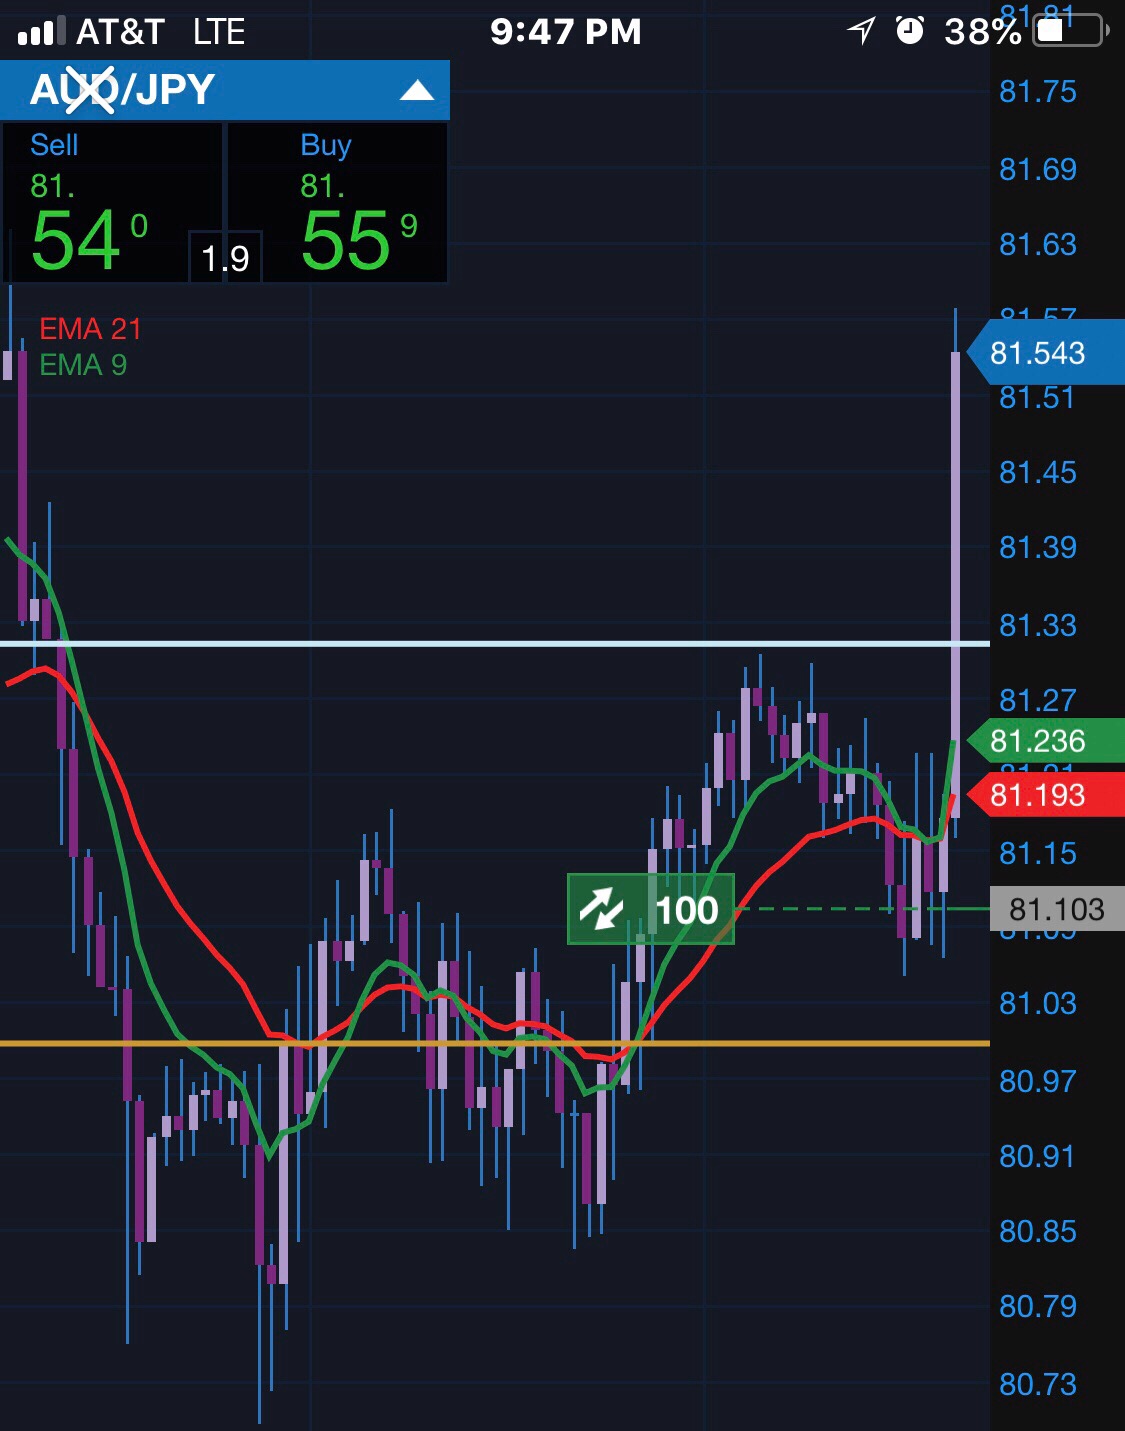Tap the Sell price panel 81.540

coord(112,203)
